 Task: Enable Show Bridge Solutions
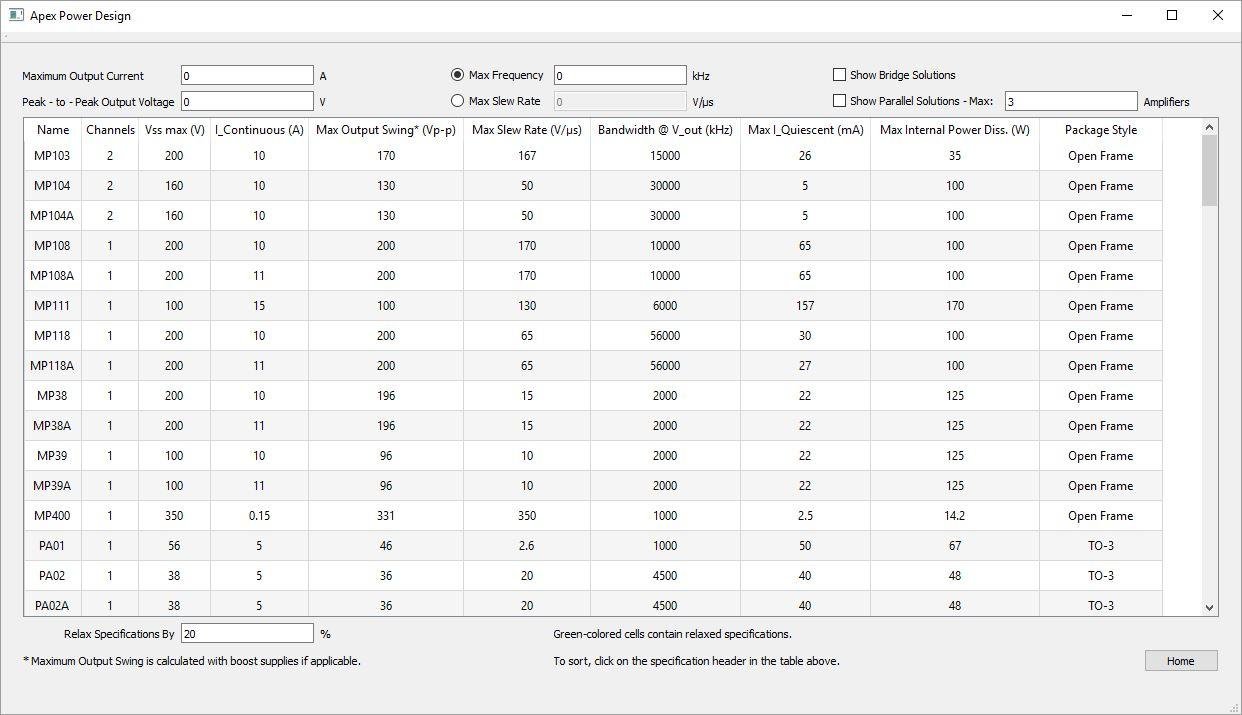839,74
